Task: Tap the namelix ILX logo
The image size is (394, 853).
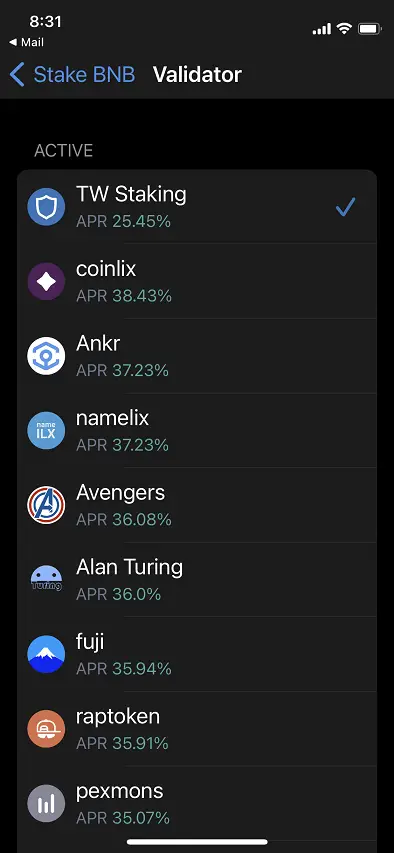Action: point(46,430)
